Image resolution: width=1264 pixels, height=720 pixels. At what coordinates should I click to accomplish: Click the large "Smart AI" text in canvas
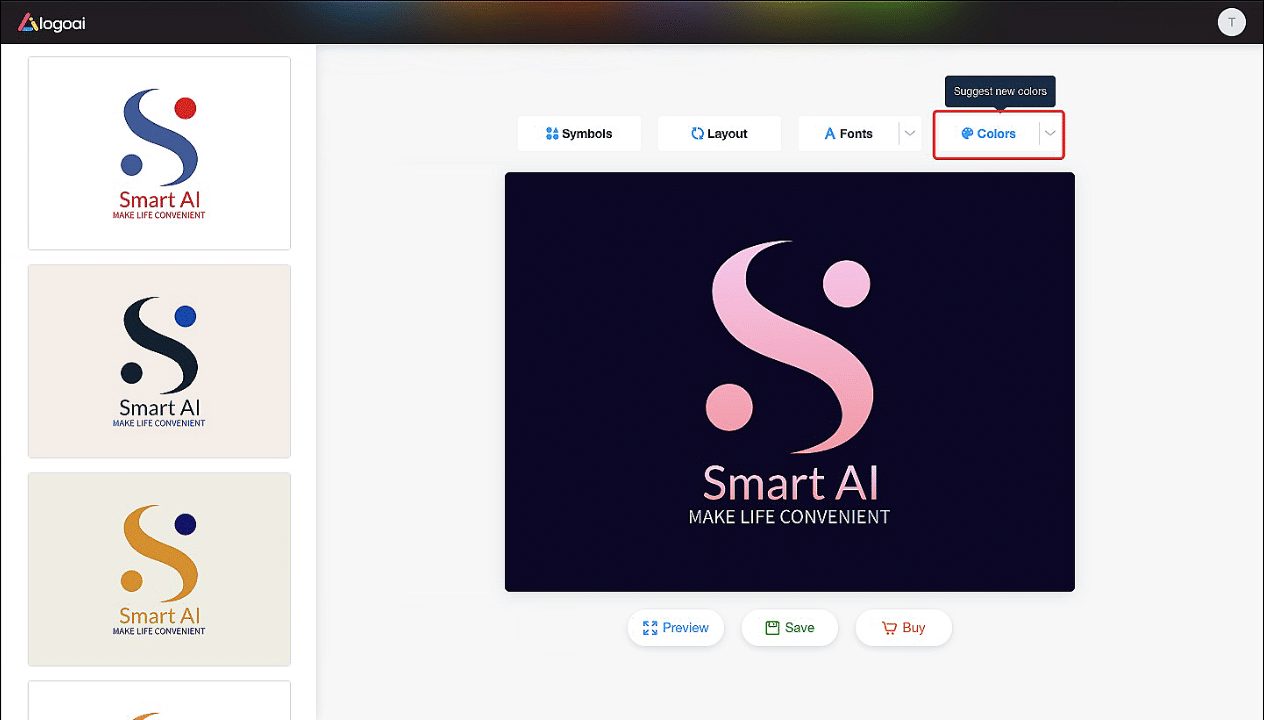click(x=790, y=483)
